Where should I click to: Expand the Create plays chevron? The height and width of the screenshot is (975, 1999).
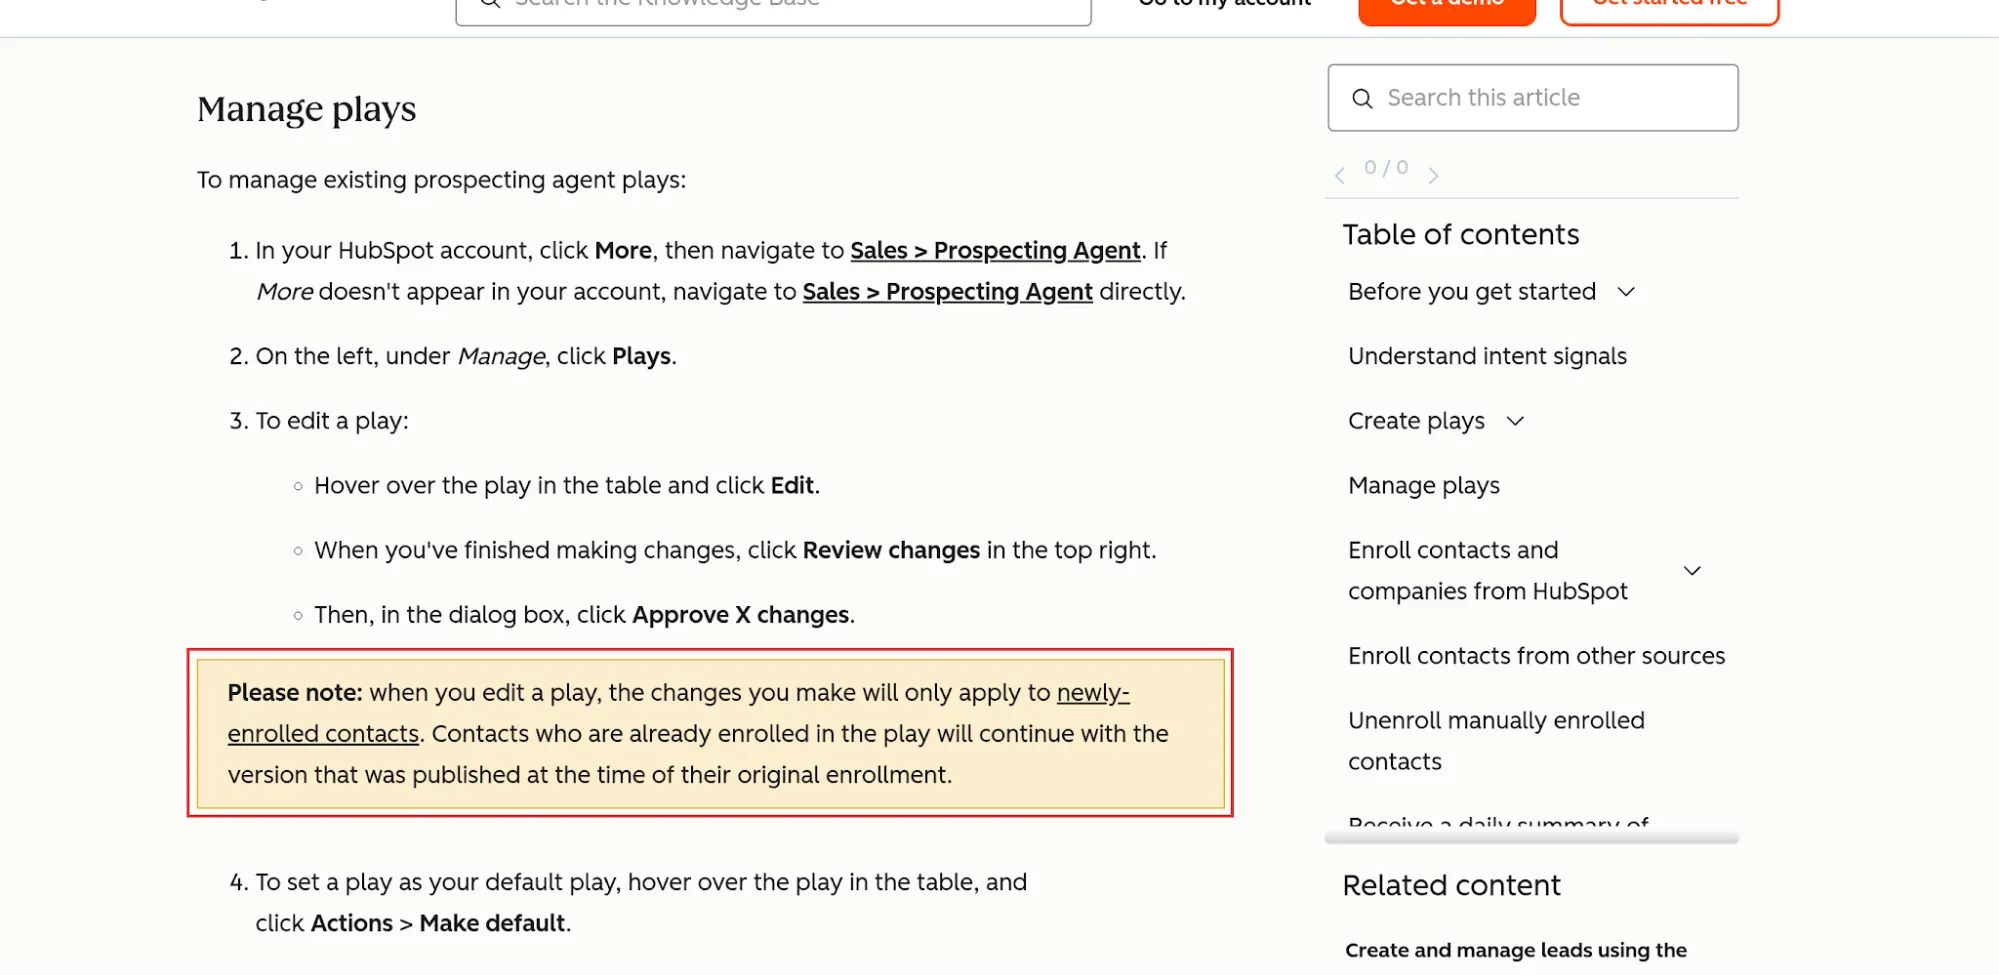tap(1515, 421)
